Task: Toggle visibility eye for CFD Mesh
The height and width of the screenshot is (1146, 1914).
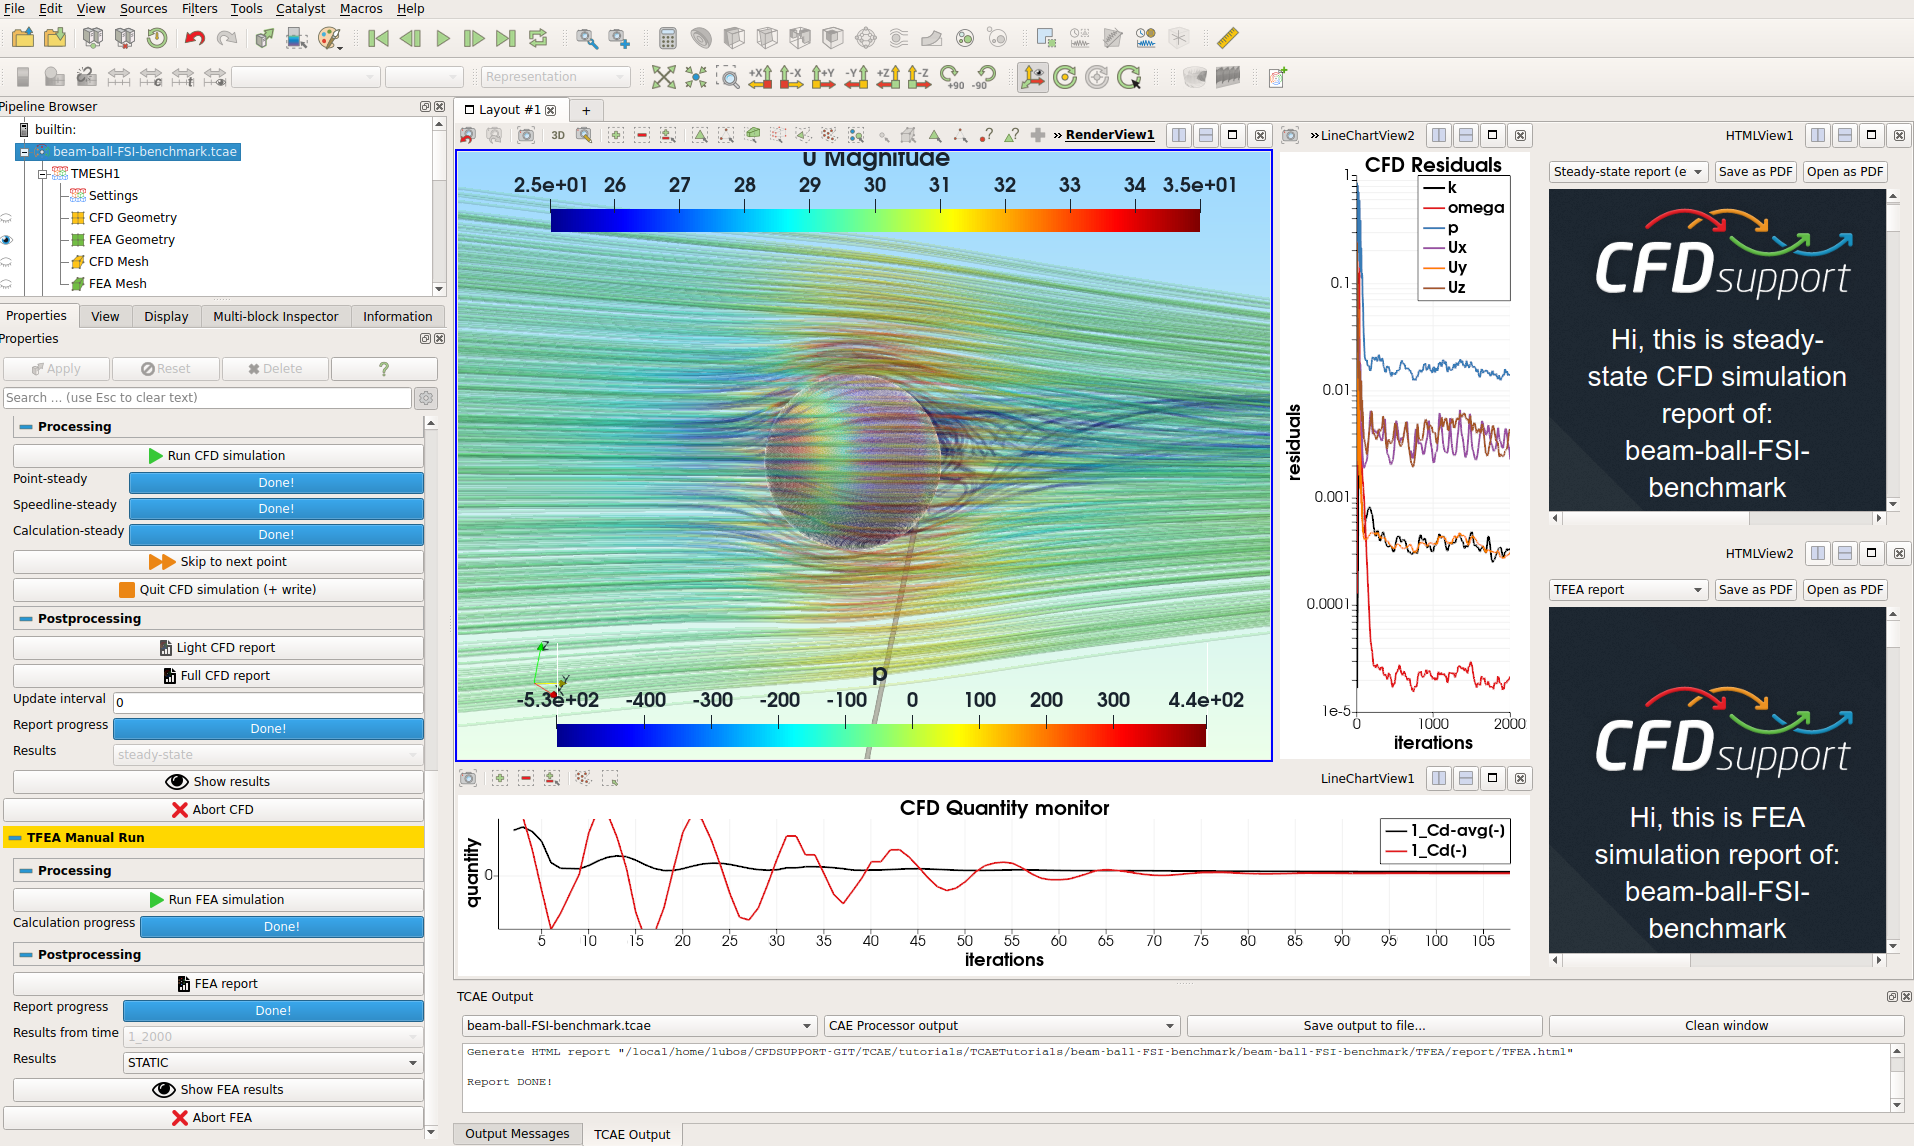Action: coord(7,262)
